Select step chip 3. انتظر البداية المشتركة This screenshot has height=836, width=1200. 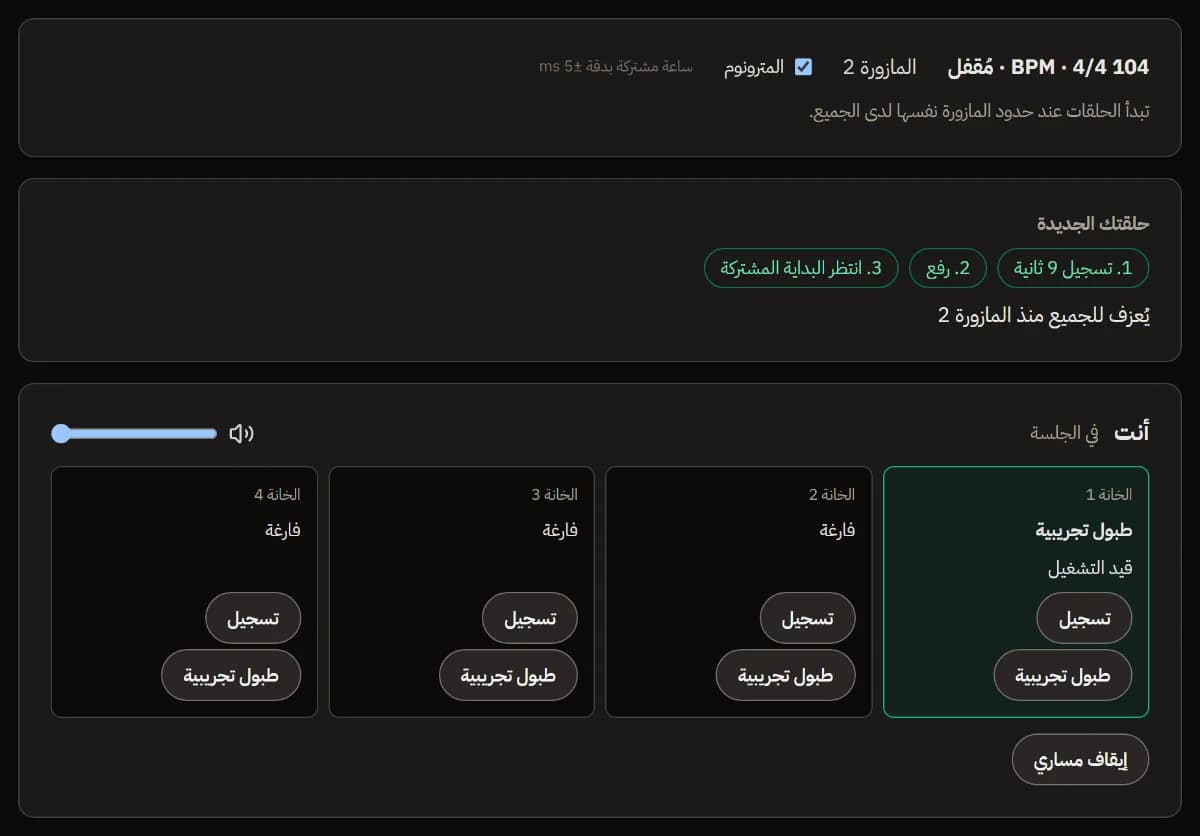[x=802, y=268]
